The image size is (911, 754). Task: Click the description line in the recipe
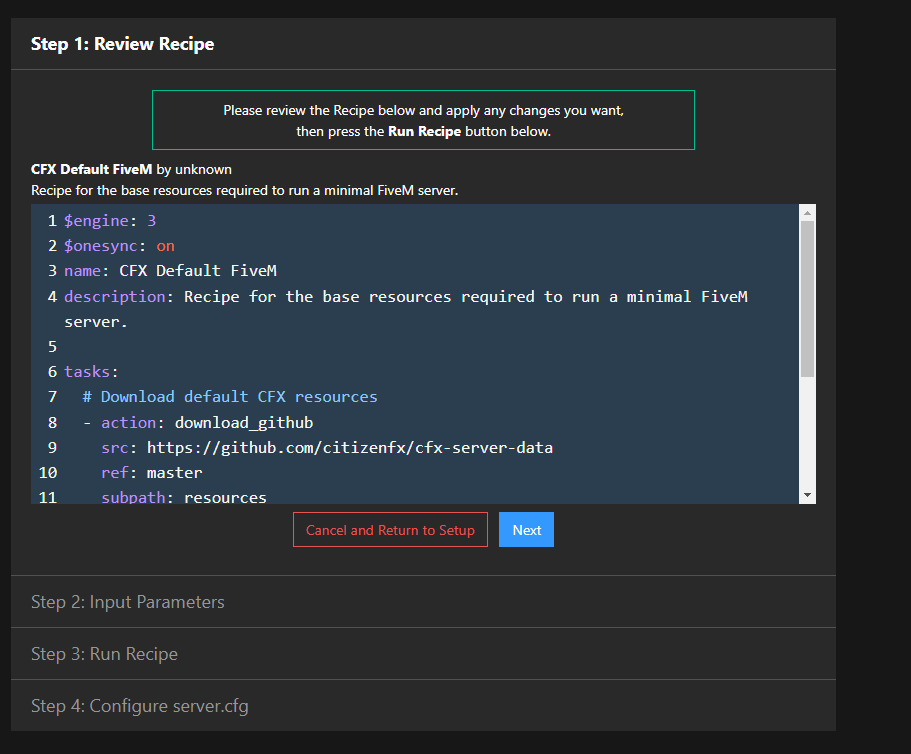click(406, 296)
